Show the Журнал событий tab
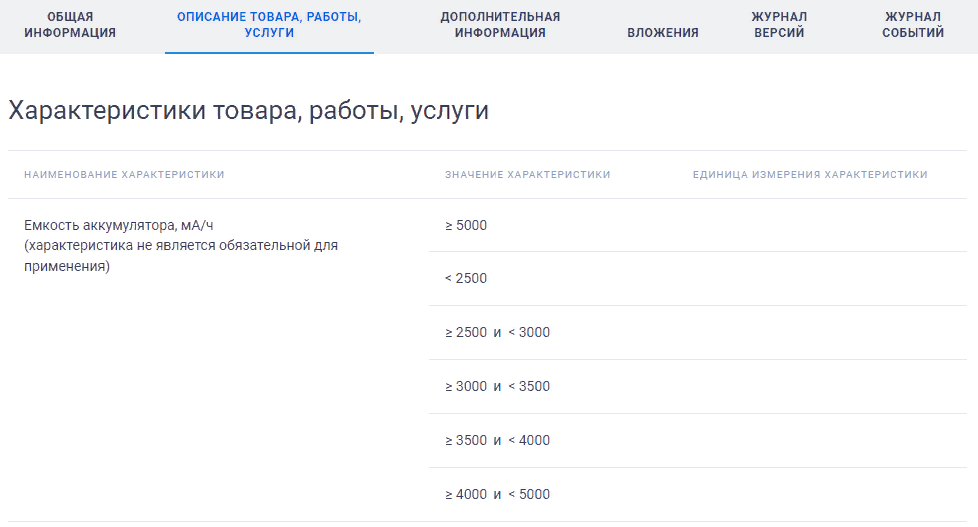The width and height of the screenshot is (978, 527). pyautogui.click(x=913, y=25)
